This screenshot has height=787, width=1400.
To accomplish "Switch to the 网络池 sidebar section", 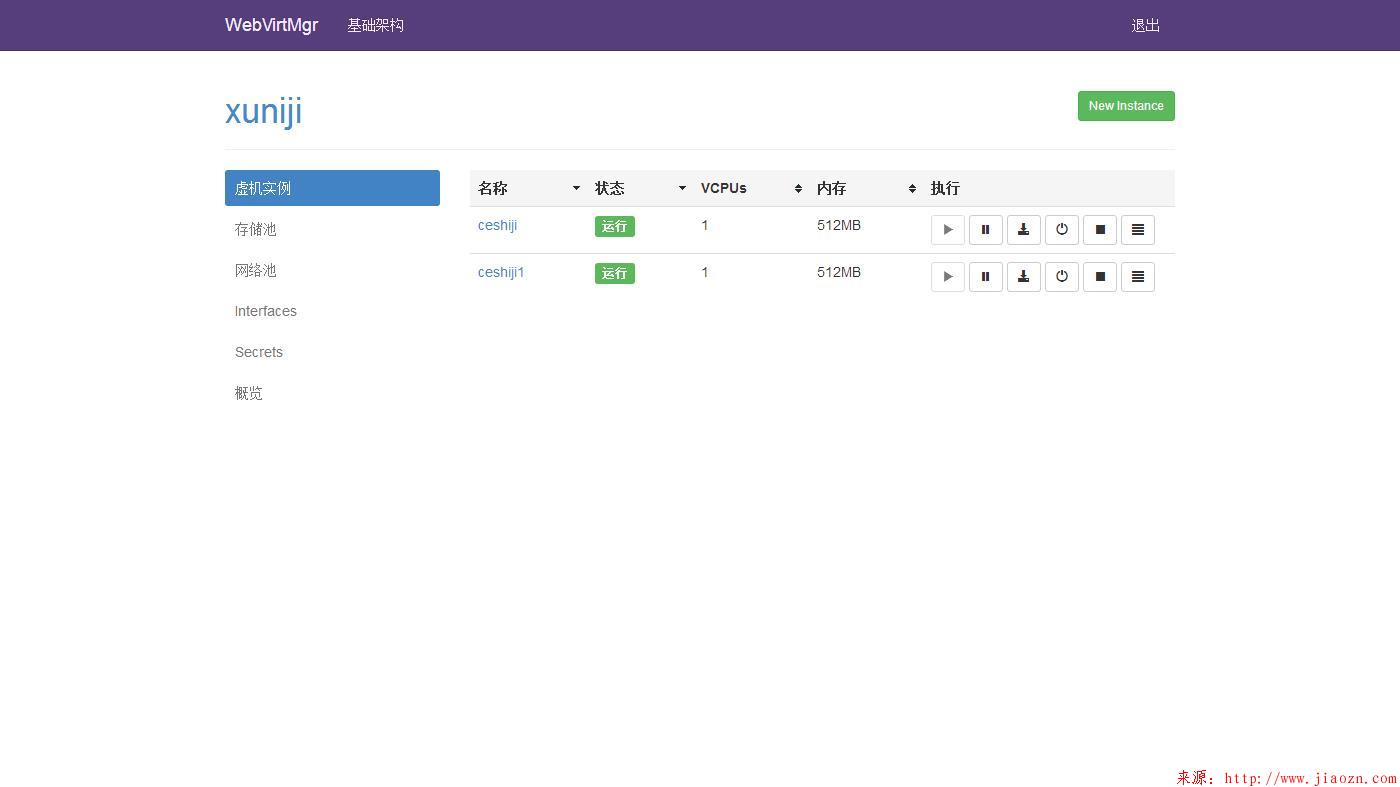I will (256, 270).
